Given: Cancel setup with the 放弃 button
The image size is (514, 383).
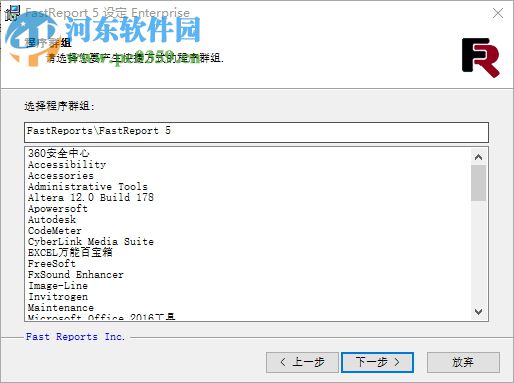Looking at the screenshot, I should tap(463, 362).
